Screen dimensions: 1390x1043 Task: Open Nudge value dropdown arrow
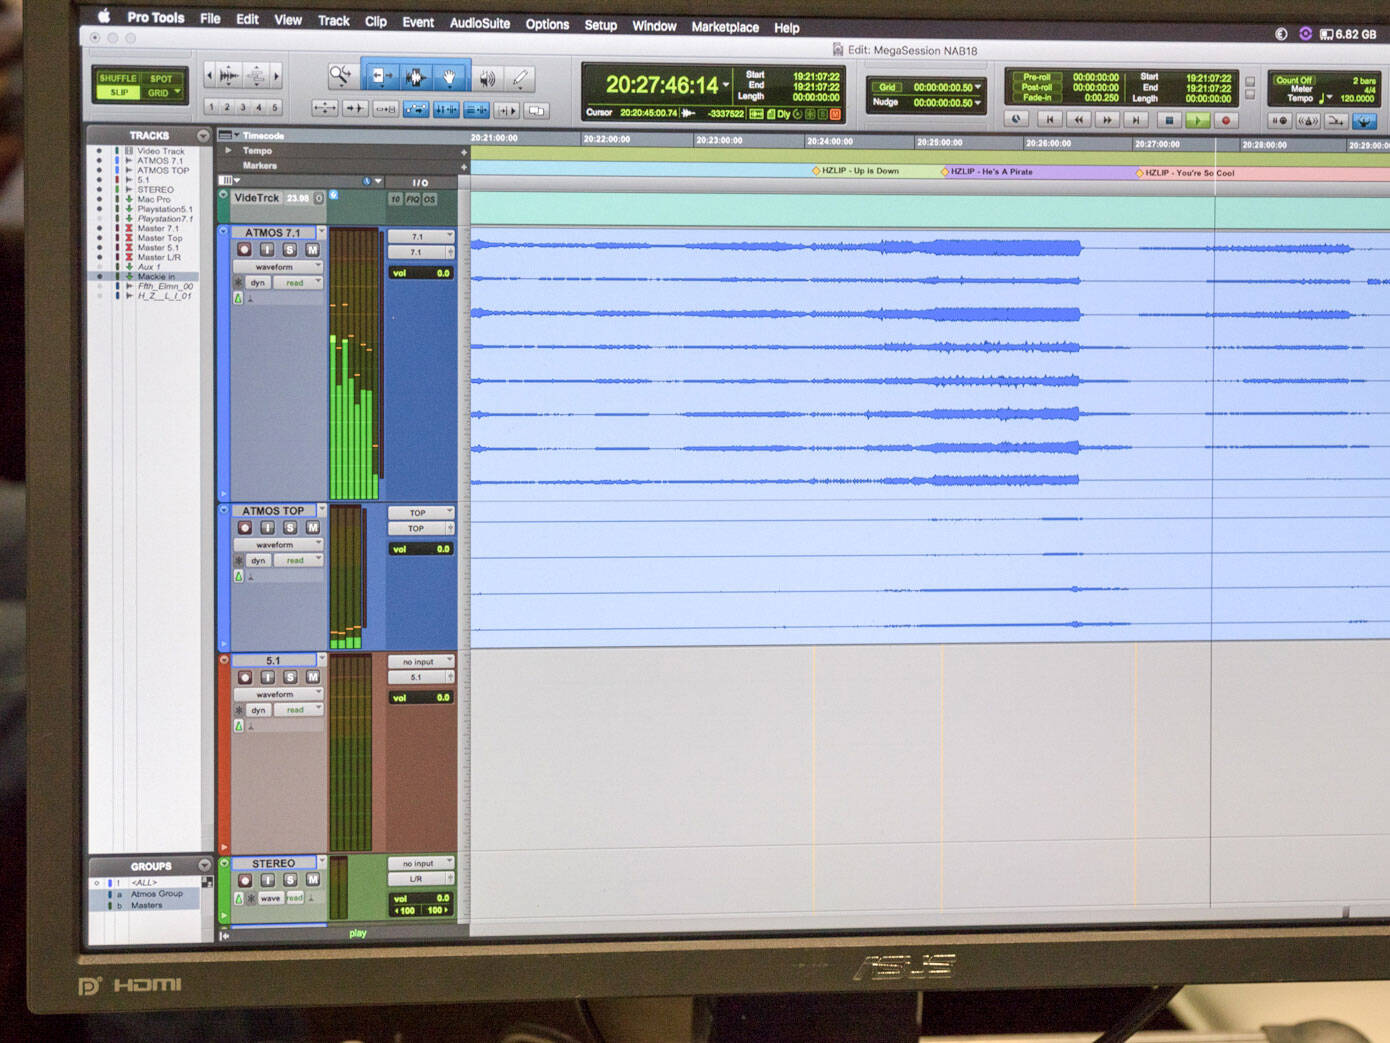point(978,103)
